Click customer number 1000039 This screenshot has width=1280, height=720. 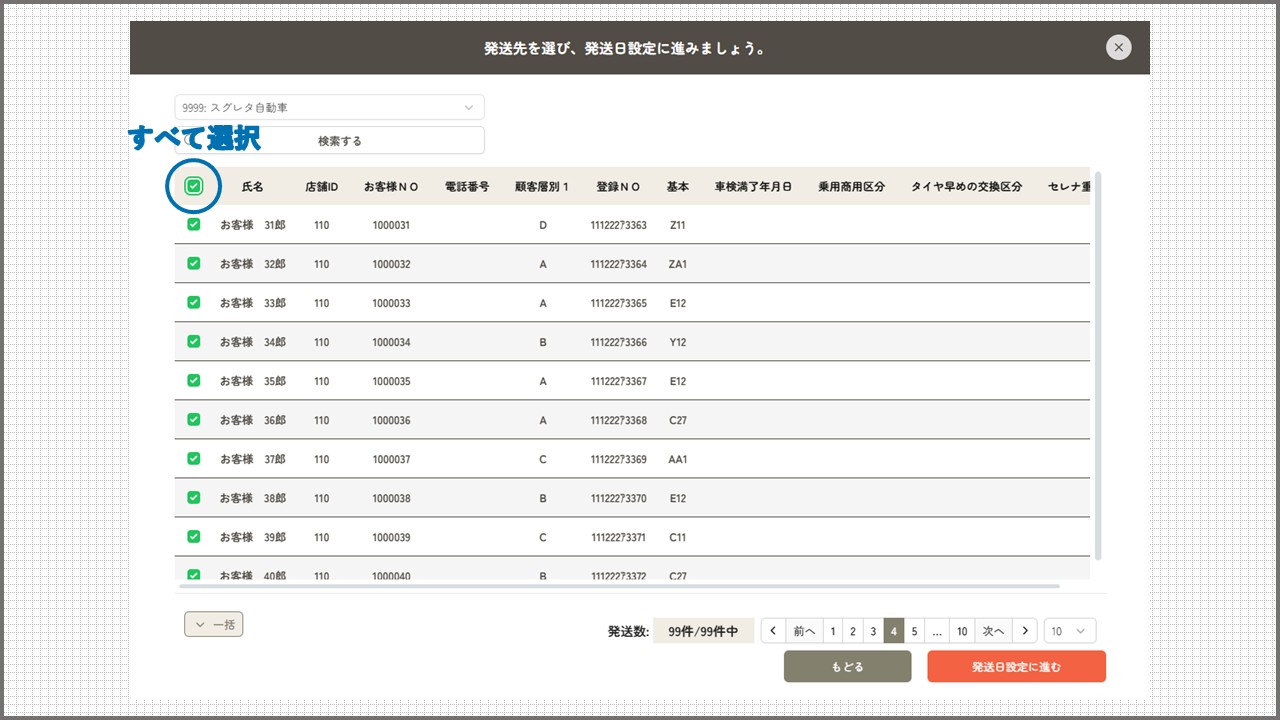(x=391, y=537)
